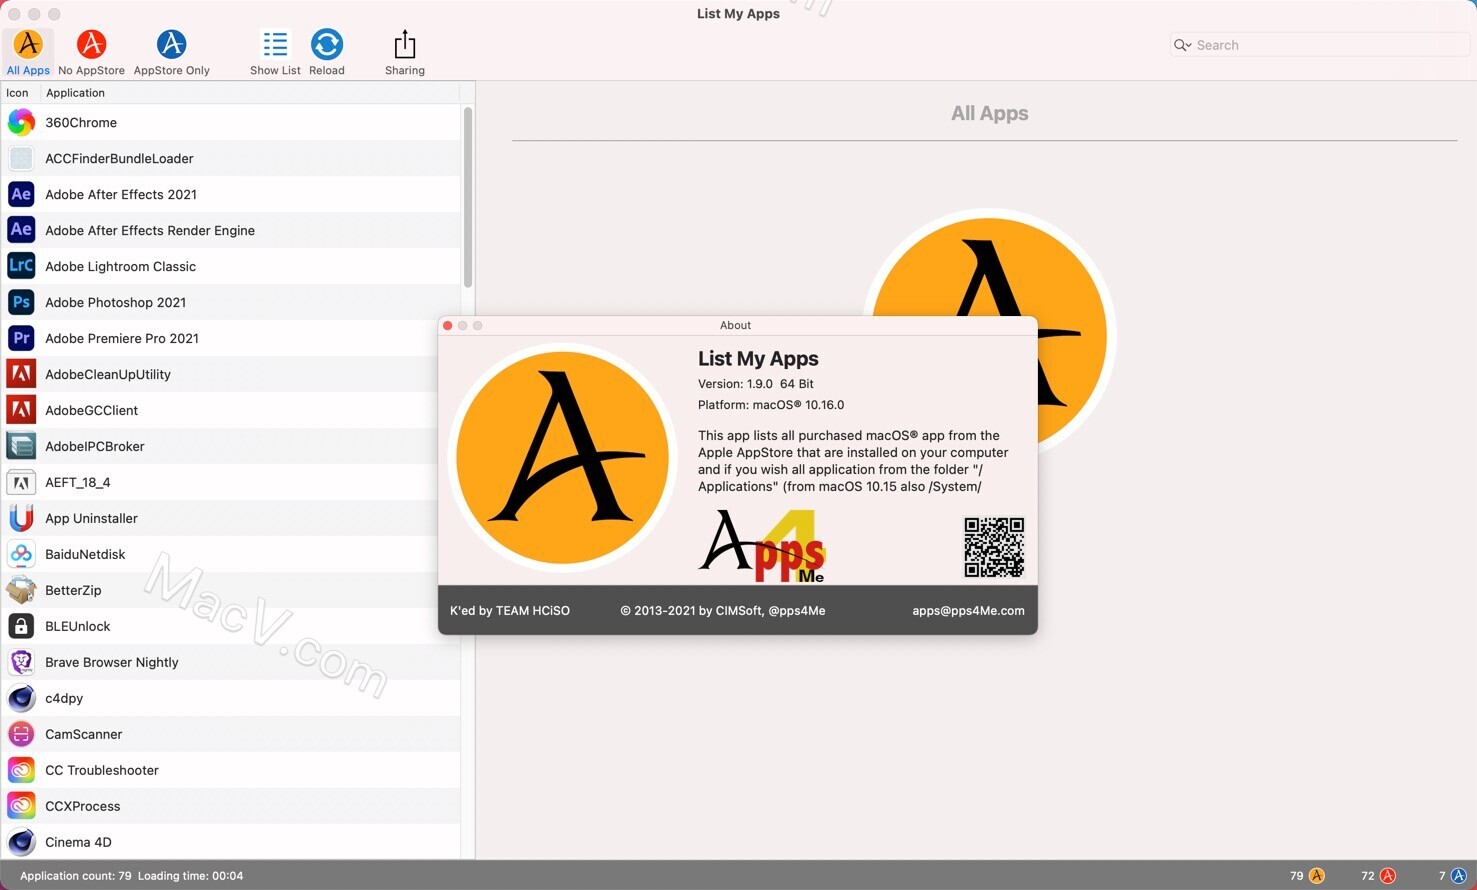
Task: Switch to AppStore Only filter
Action: click(x=171, y=53)
